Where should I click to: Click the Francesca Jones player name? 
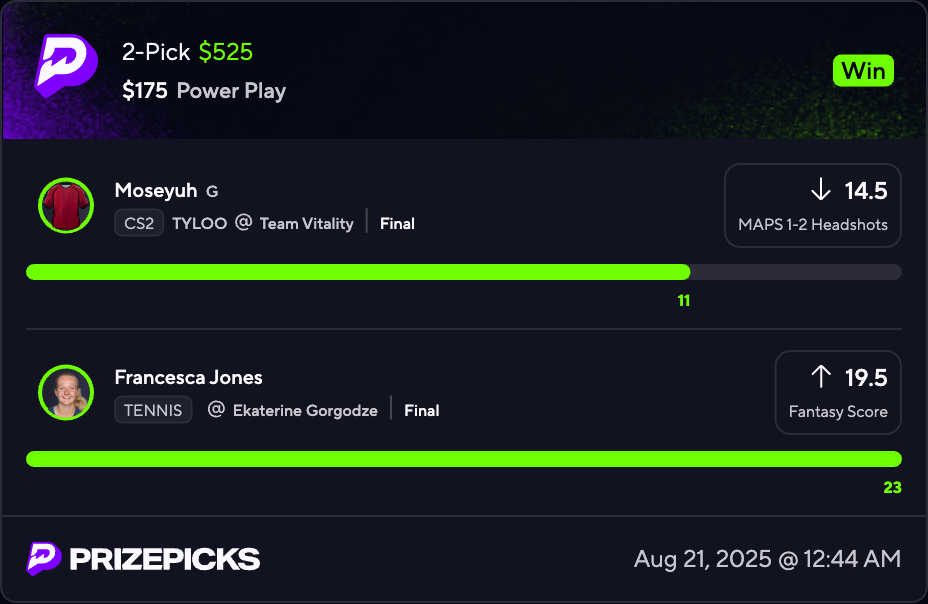tap(188, 377)
